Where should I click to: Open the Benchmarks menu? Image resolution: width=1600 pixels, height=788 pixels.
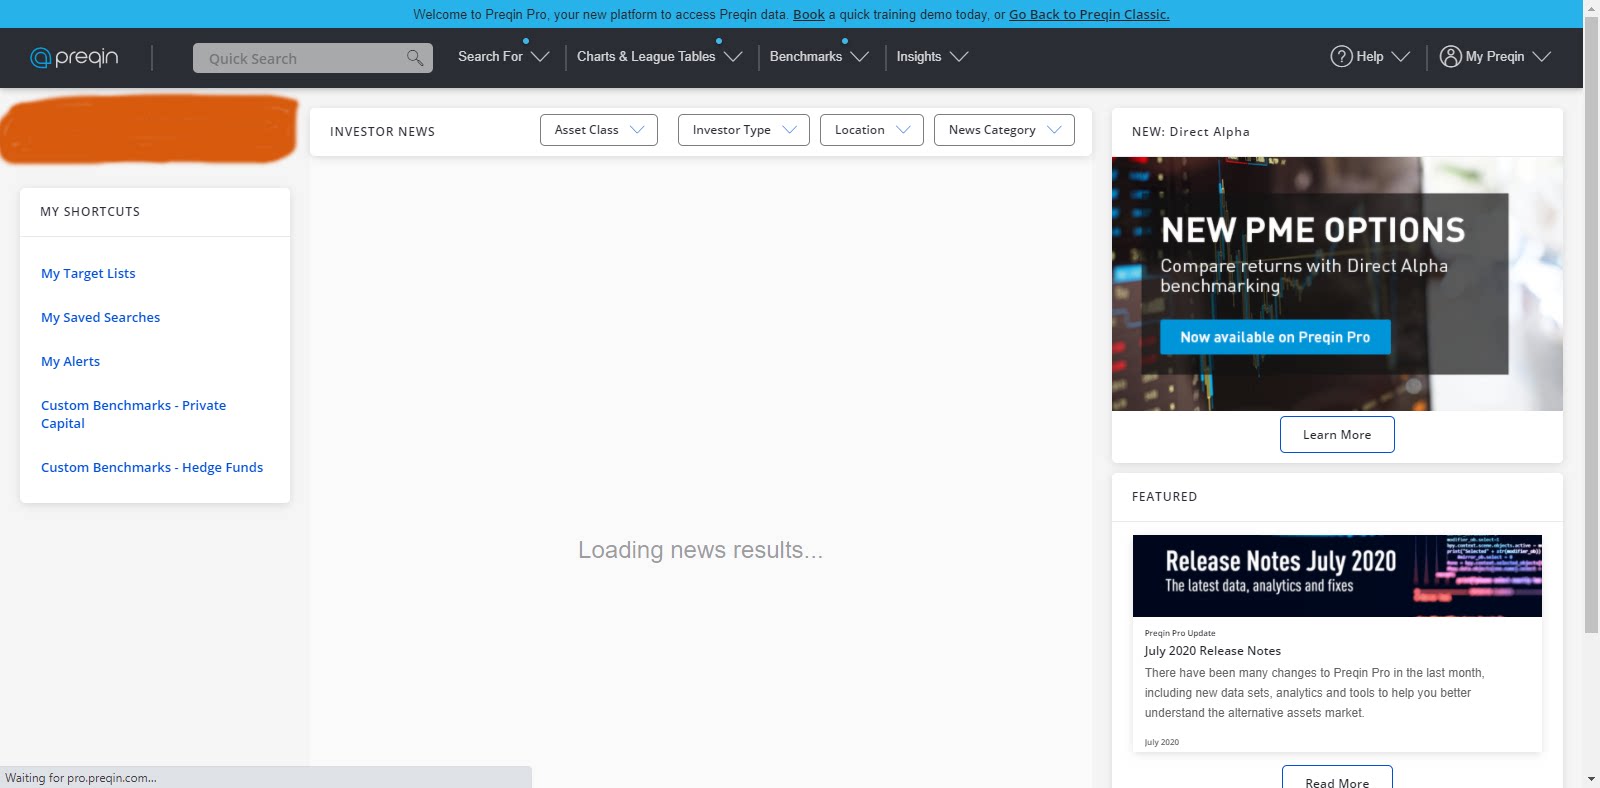pyautogui.click(x=806, y=57)
